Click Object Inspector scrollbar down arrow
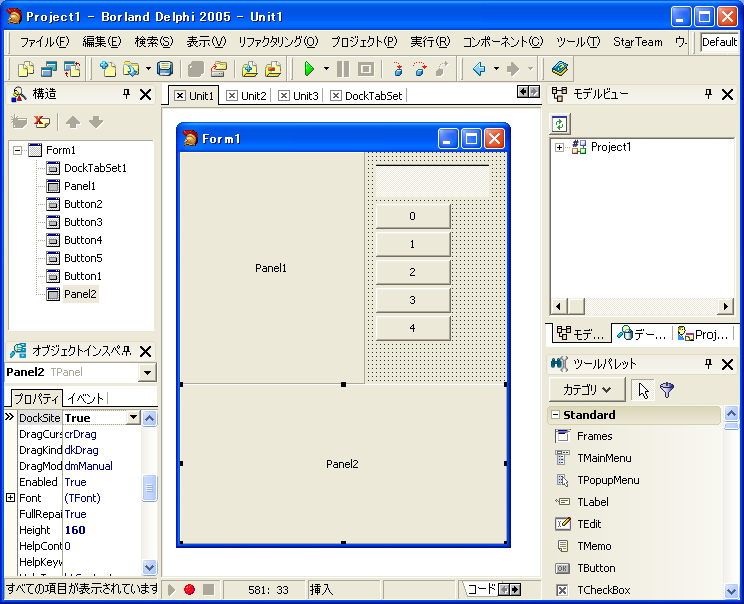Screen dimensions: 744x604 click(x=149, y=567)
